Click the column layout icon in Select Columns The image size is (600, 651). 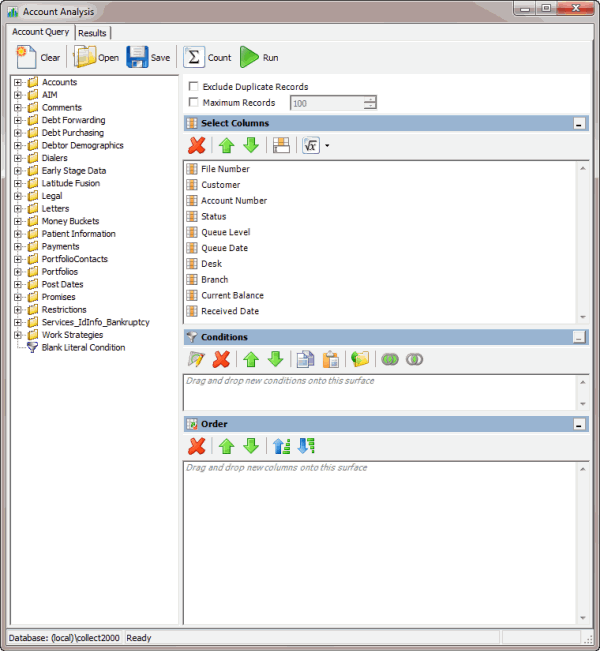coord(281,146)
